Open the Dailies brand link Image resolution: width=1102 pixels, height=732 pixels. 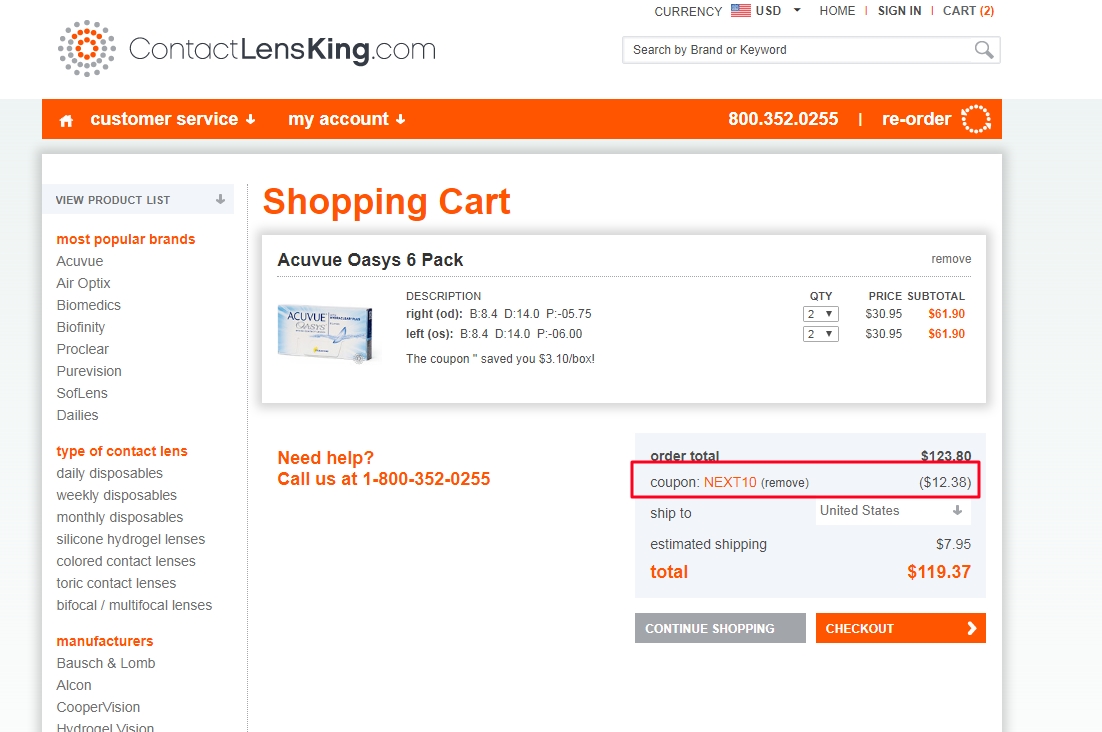click(x=77, y=415)
